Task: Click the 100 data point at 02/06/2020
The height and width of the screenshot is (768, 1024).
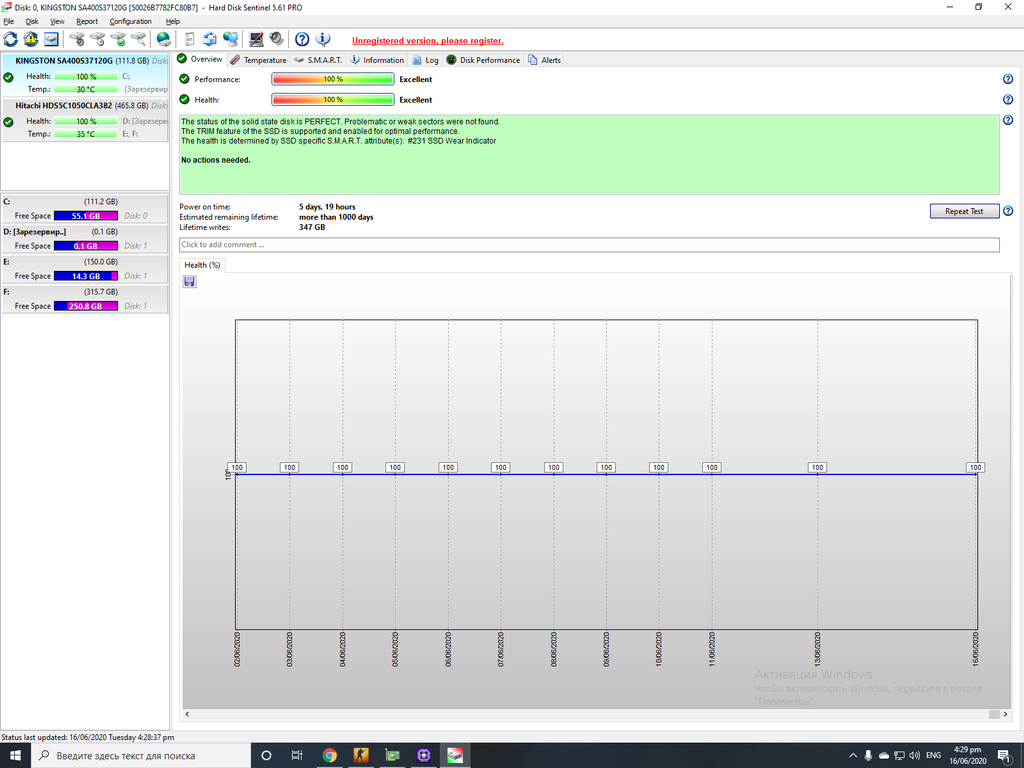Action: point(237,468)
